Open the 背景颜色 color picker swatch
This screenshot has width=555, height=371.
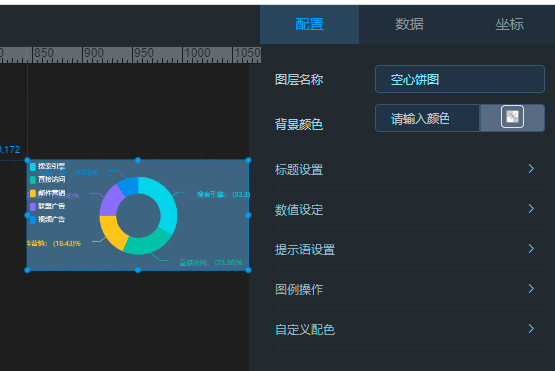pyautogui.click(x=512, y=117)
